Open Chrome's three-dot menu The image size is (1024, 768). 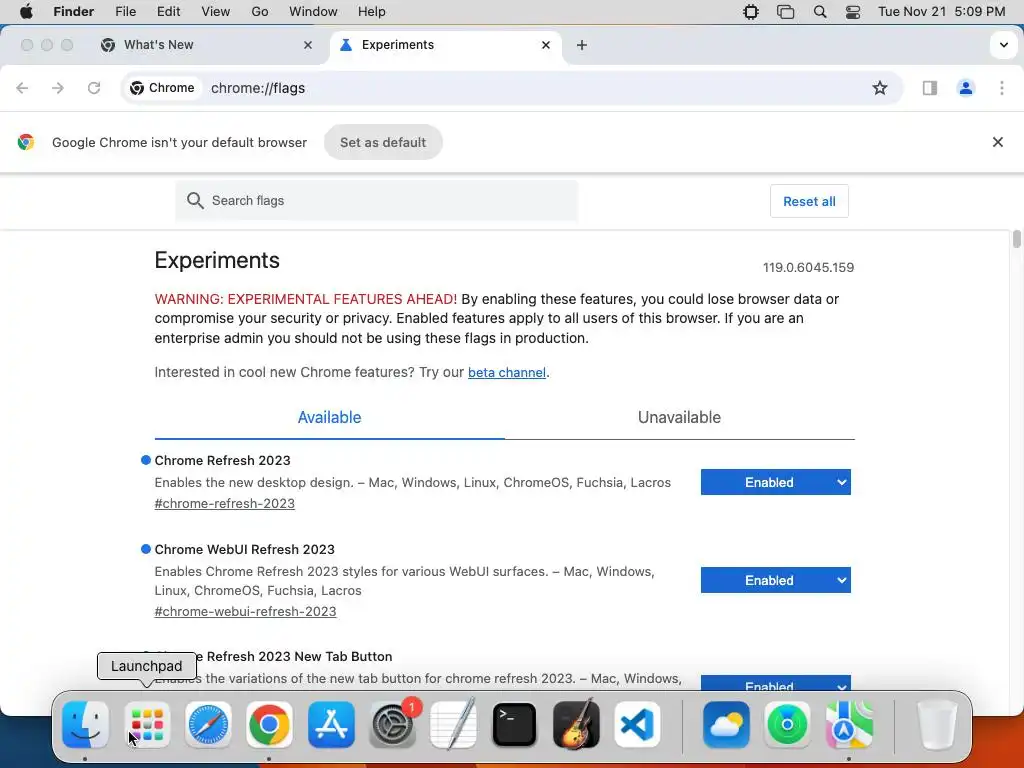(x=1002, y=88)
